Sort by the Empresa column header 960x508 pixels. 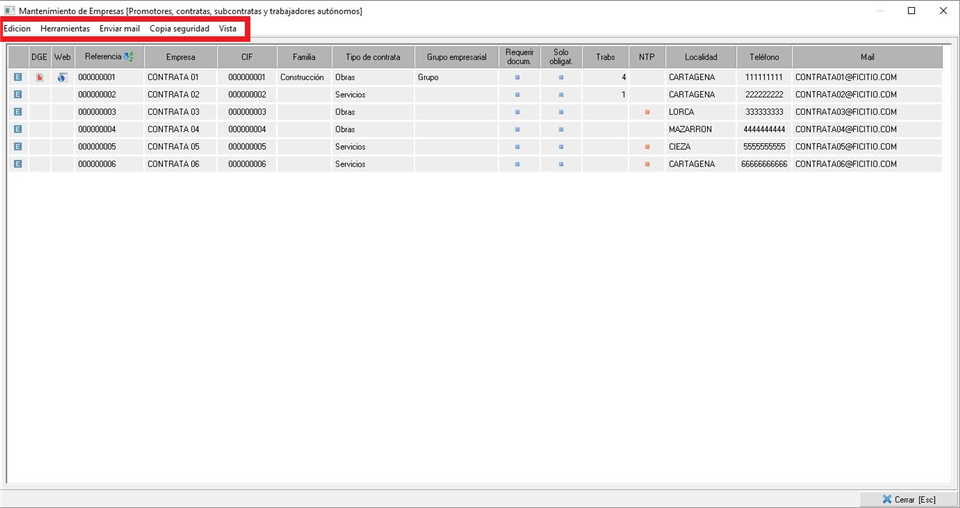(x=181, y=57)
